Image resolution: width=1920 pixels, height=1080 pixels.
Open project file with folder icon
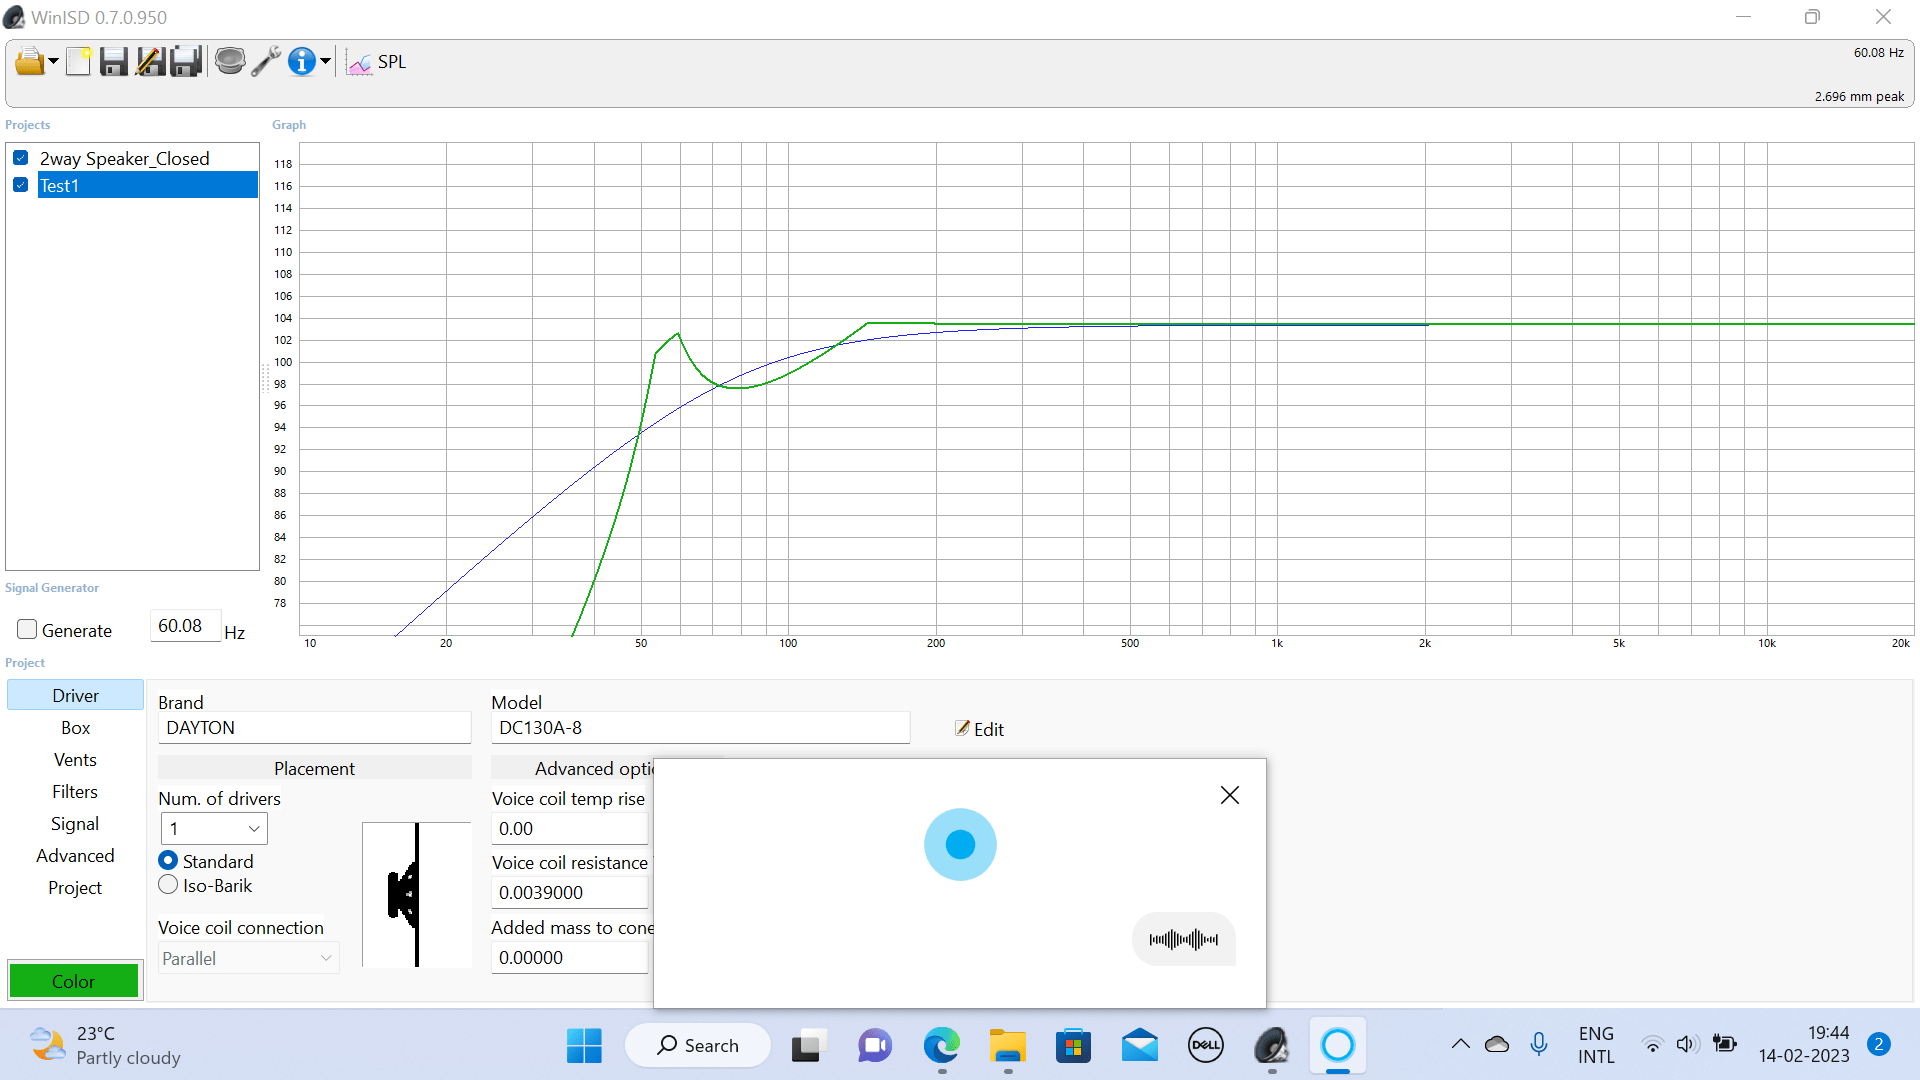pyautogui.click(x=29, y=62)
